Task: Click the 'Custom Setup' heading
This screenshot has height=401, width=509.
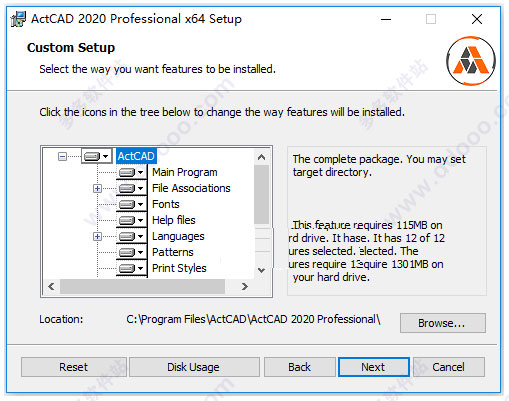Action: point(71,48)
